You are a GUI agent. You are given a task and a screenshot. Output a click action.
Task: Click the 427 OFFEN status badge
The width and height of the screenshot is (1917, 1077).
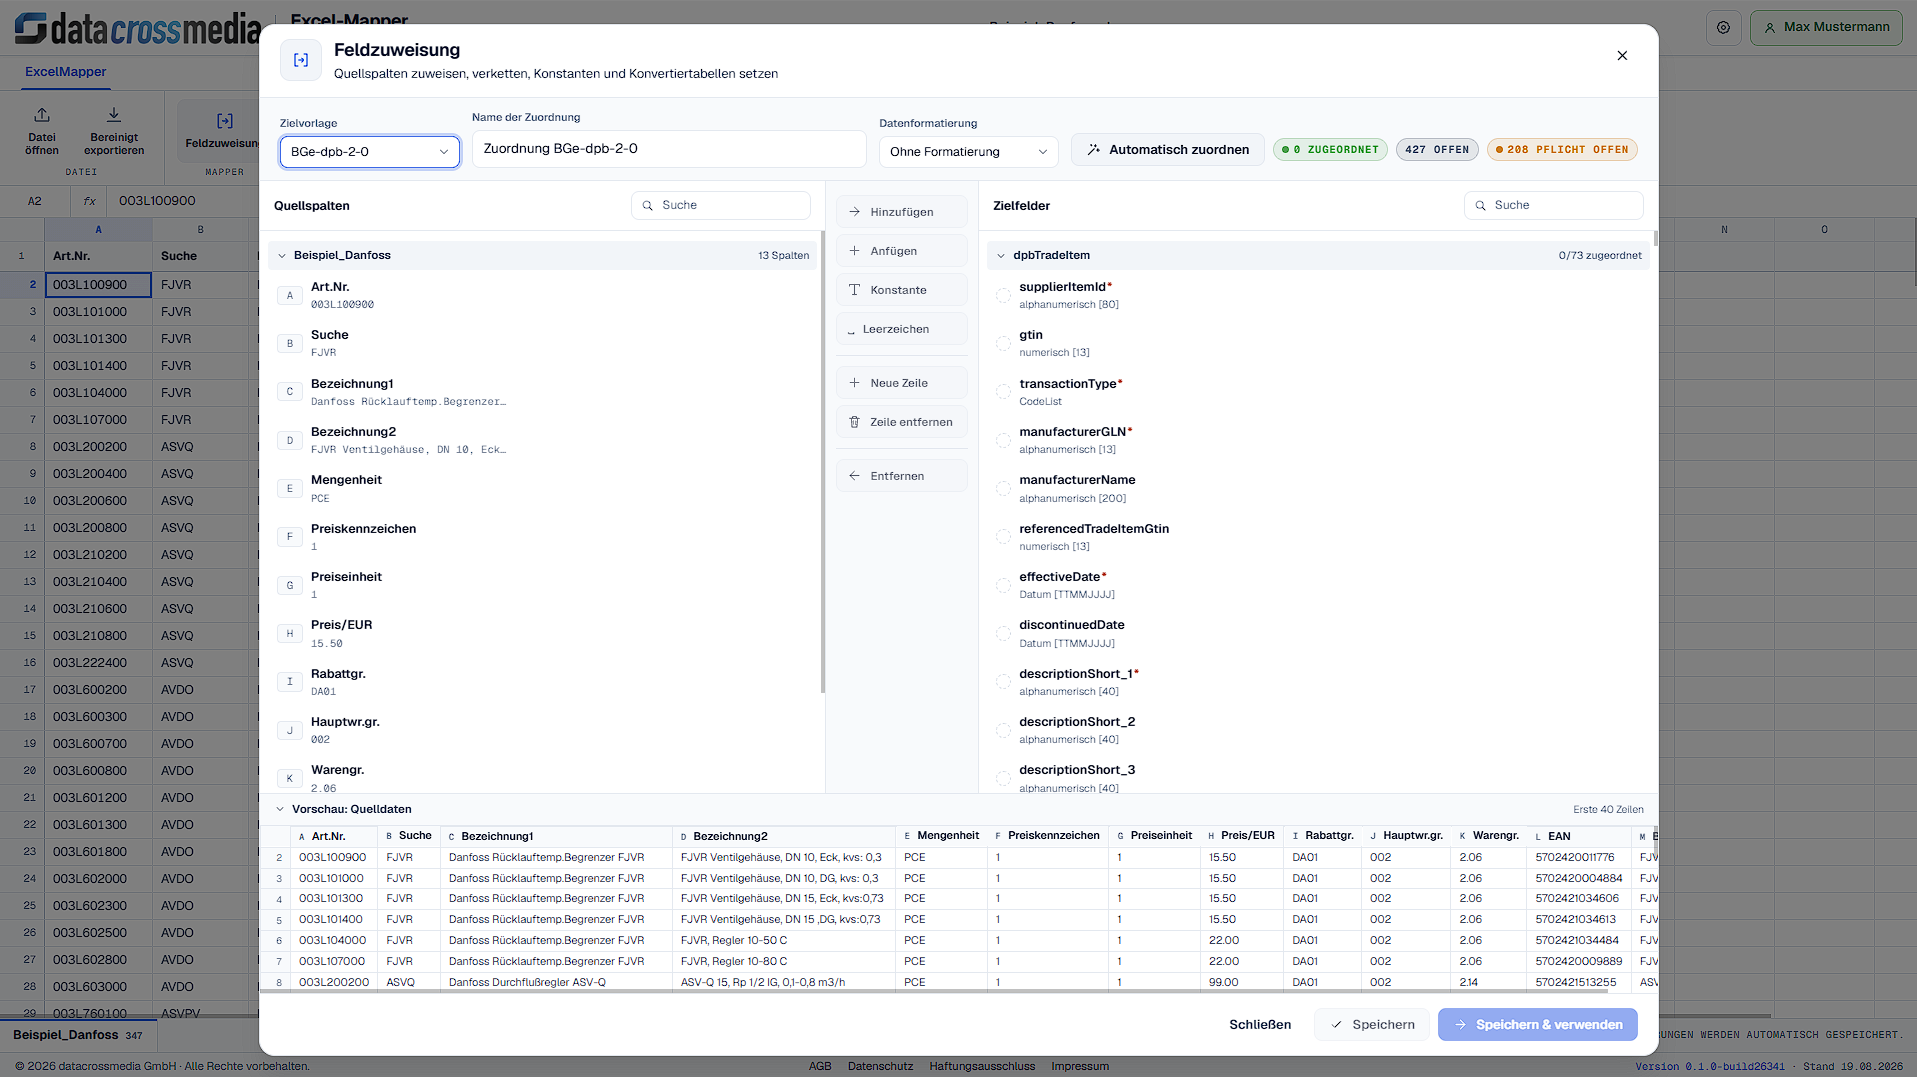pos(1437,150)
